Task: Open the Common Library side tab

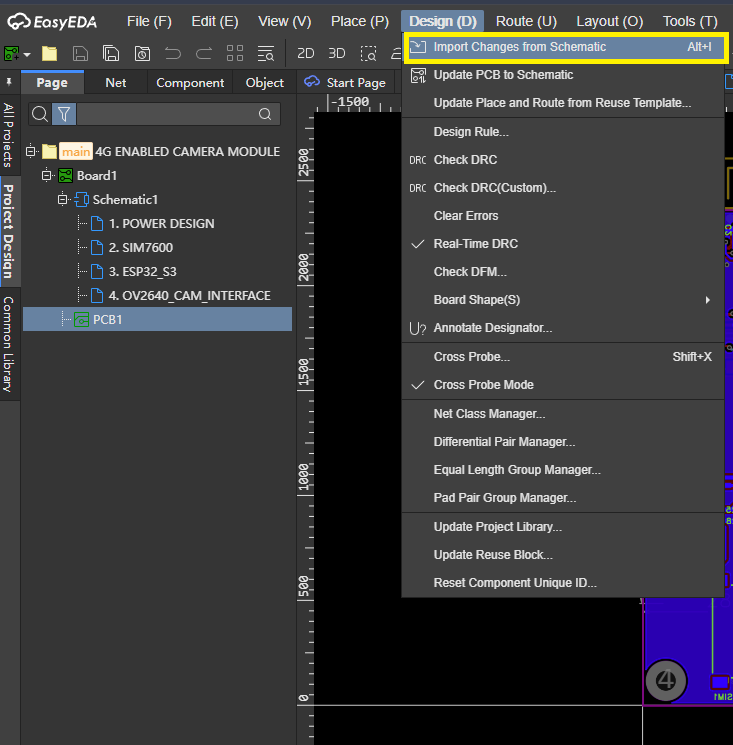Action: pos(9,344)
